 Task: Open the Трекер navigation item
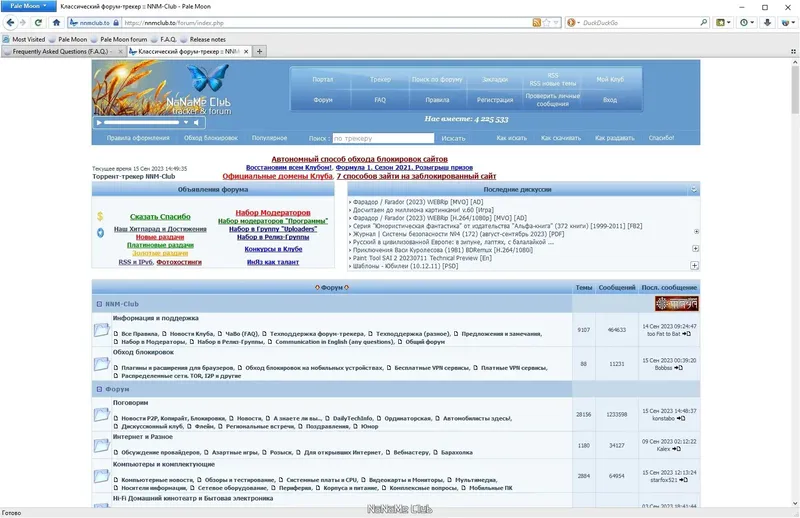point(380,80)
